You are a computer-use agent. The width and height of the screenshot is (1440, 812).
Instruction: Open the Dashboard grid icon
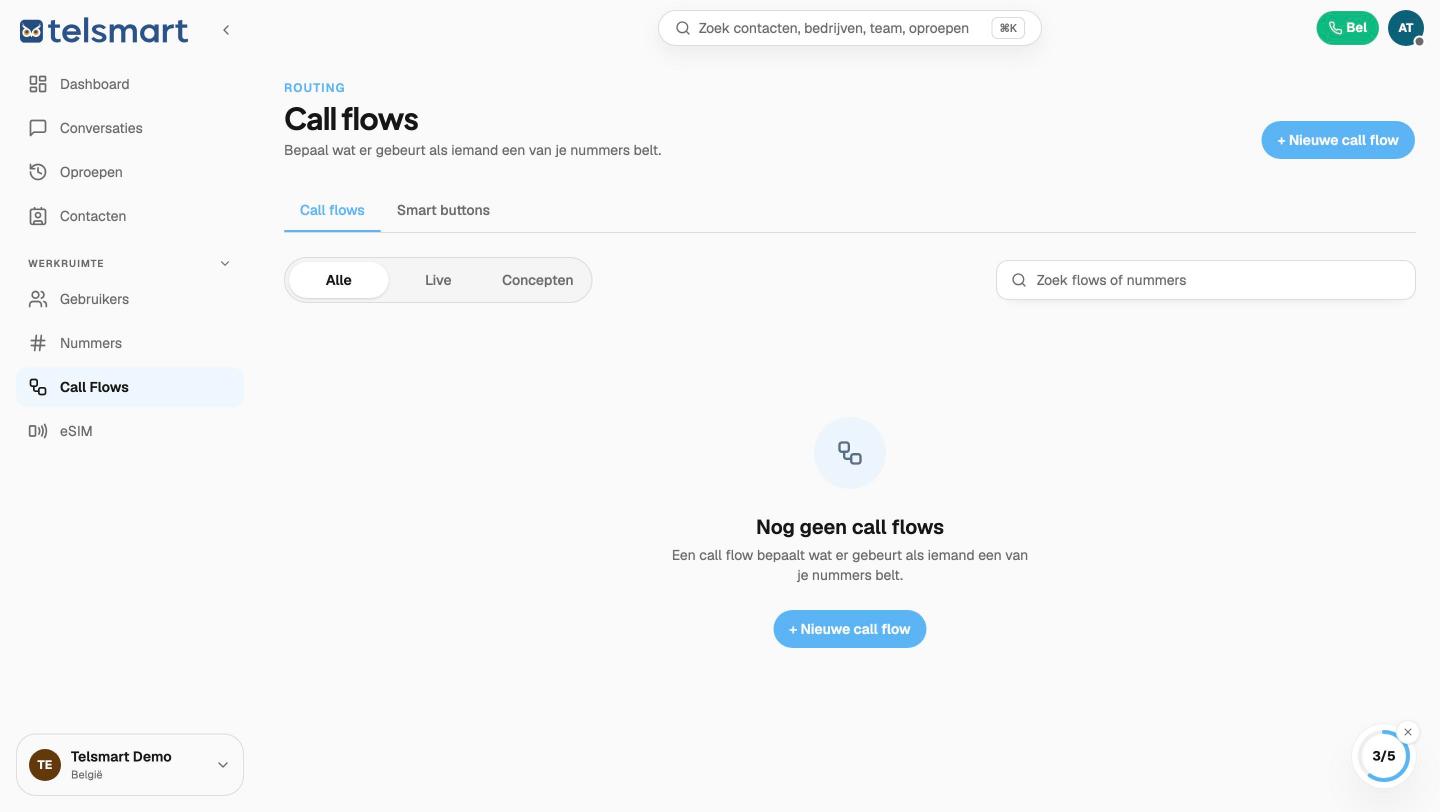(38, 84)
